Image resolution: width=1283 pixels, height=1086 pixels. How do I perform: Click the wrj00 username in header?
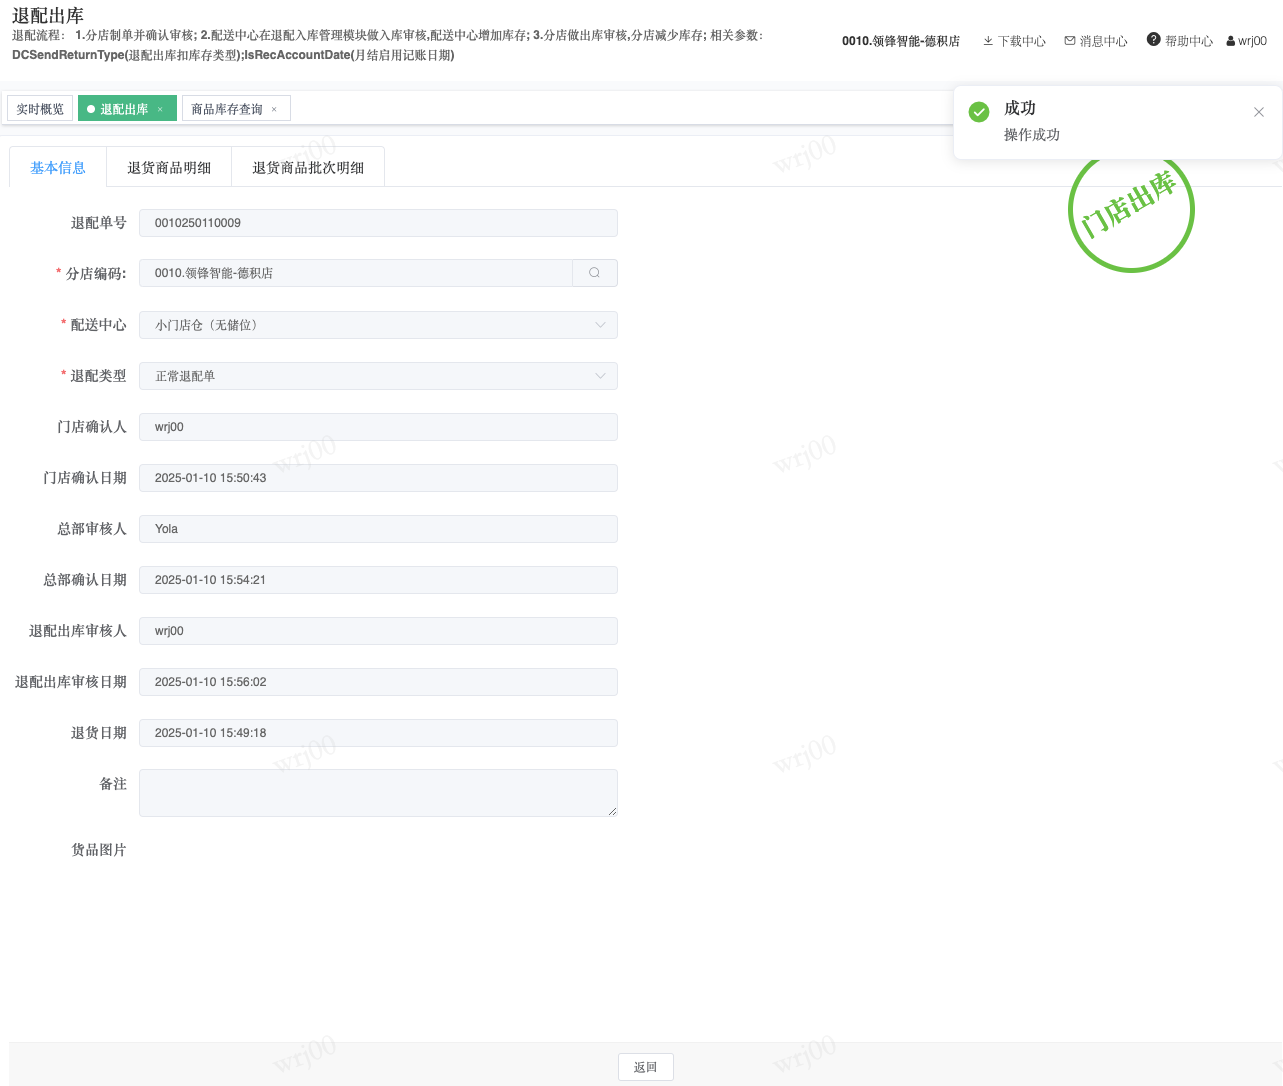point(1252,41)
